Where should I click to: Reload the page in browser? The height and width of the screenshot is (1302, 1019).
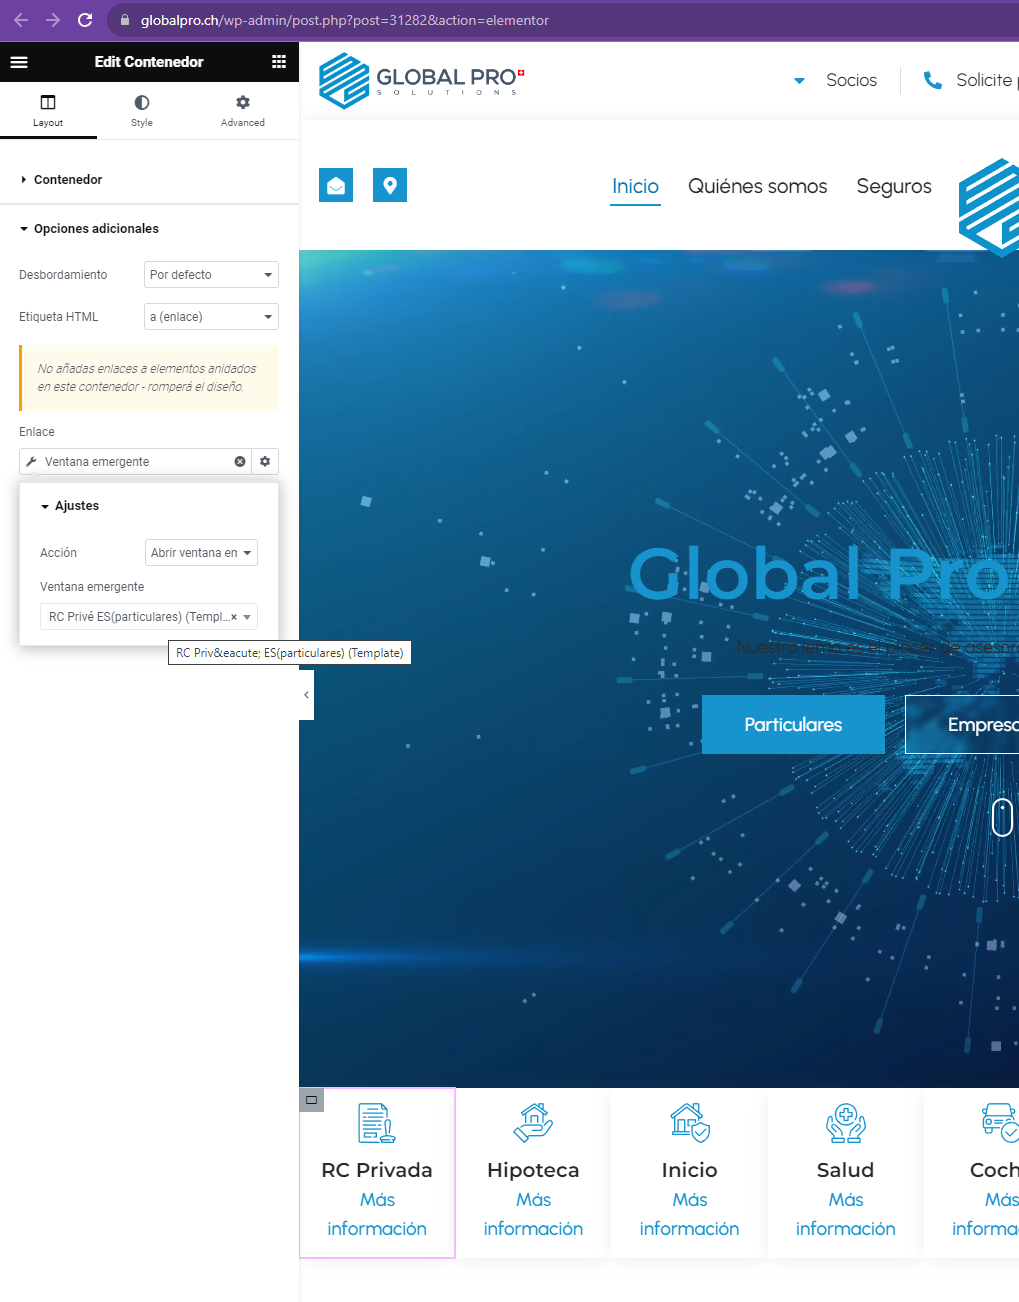tap(85, 20)
